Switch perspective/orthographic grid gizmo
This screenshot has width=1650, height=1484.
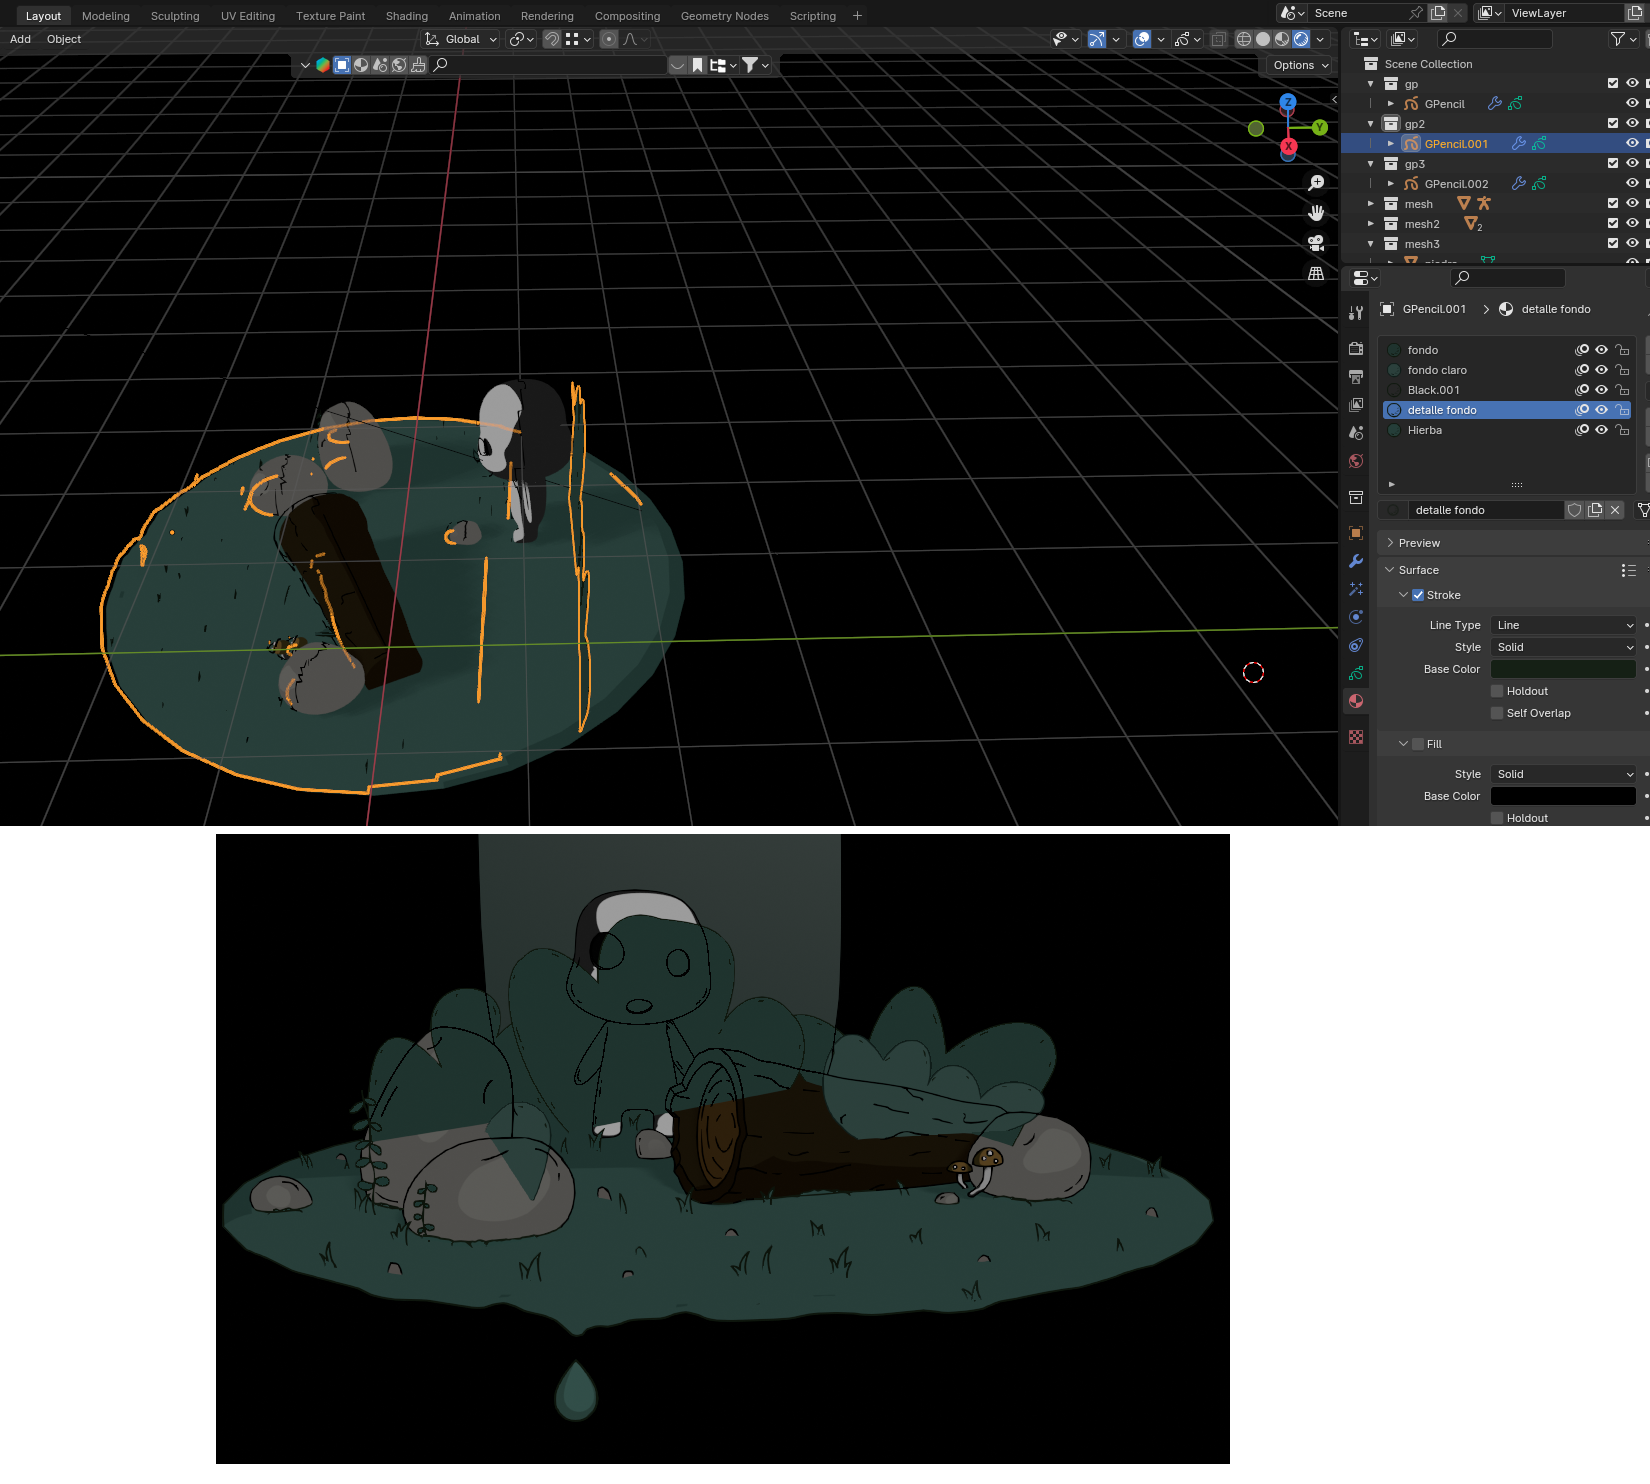(x=1316, y=273)
